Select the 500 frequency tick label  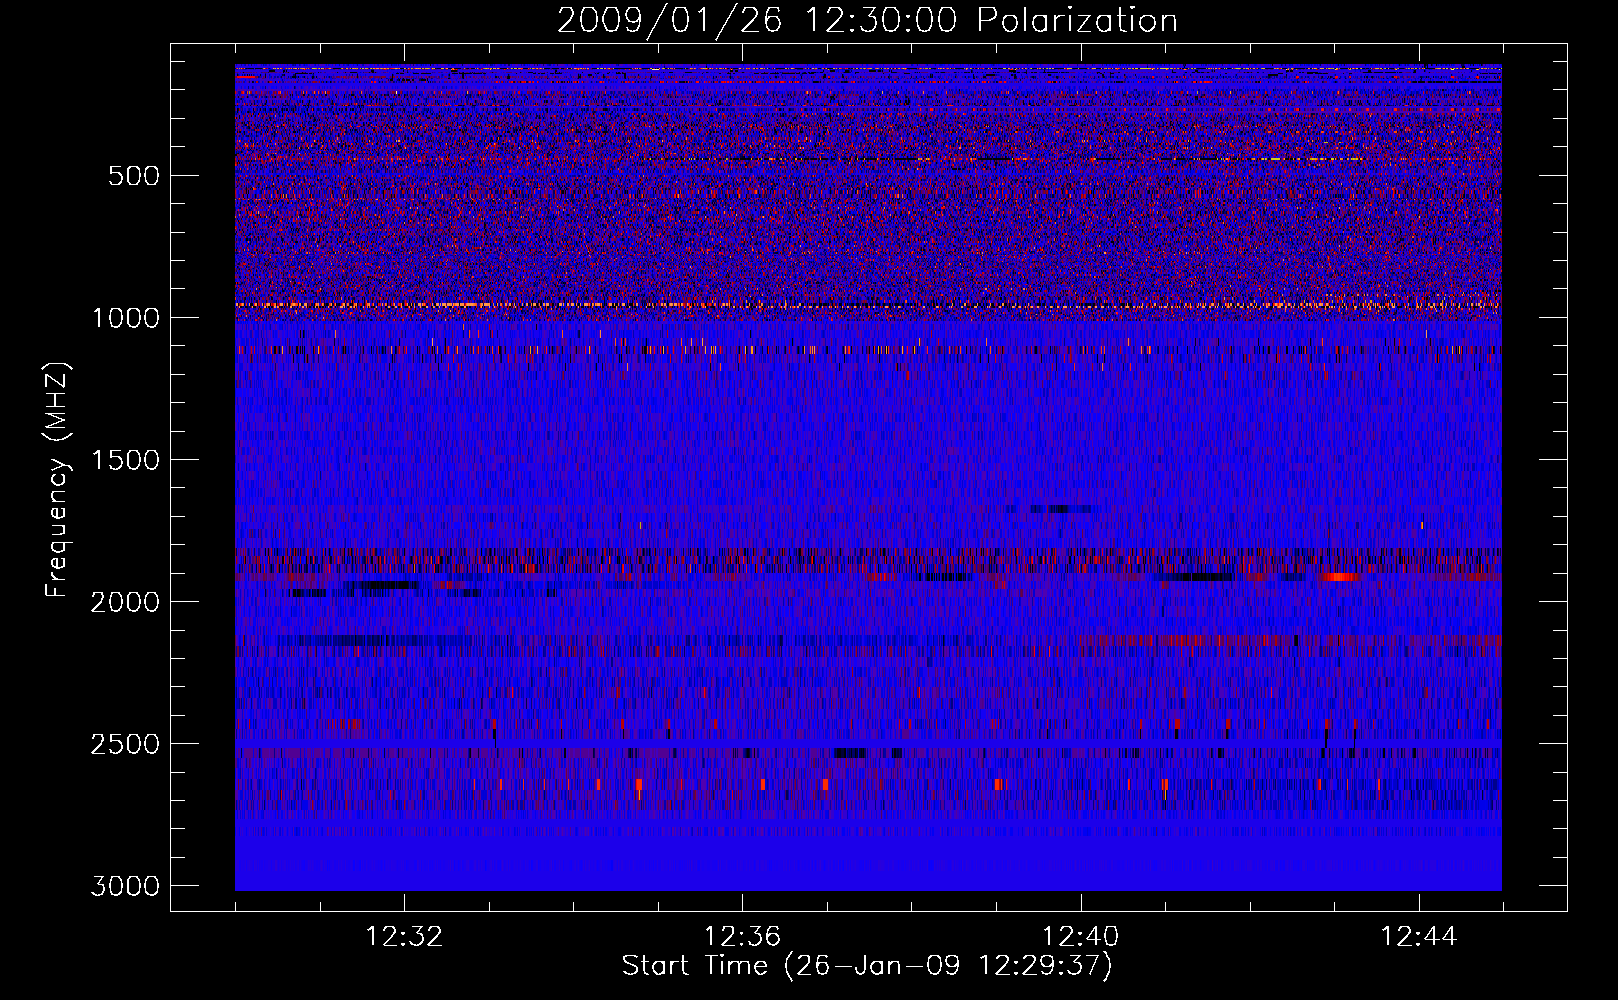[x=134, y=176]
